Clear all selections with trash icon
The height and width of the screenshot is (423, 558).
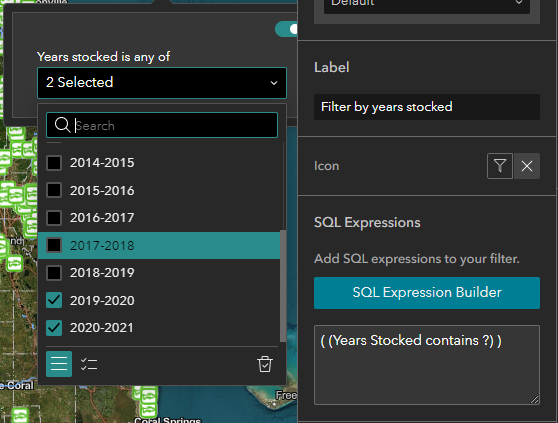point(265,364)
